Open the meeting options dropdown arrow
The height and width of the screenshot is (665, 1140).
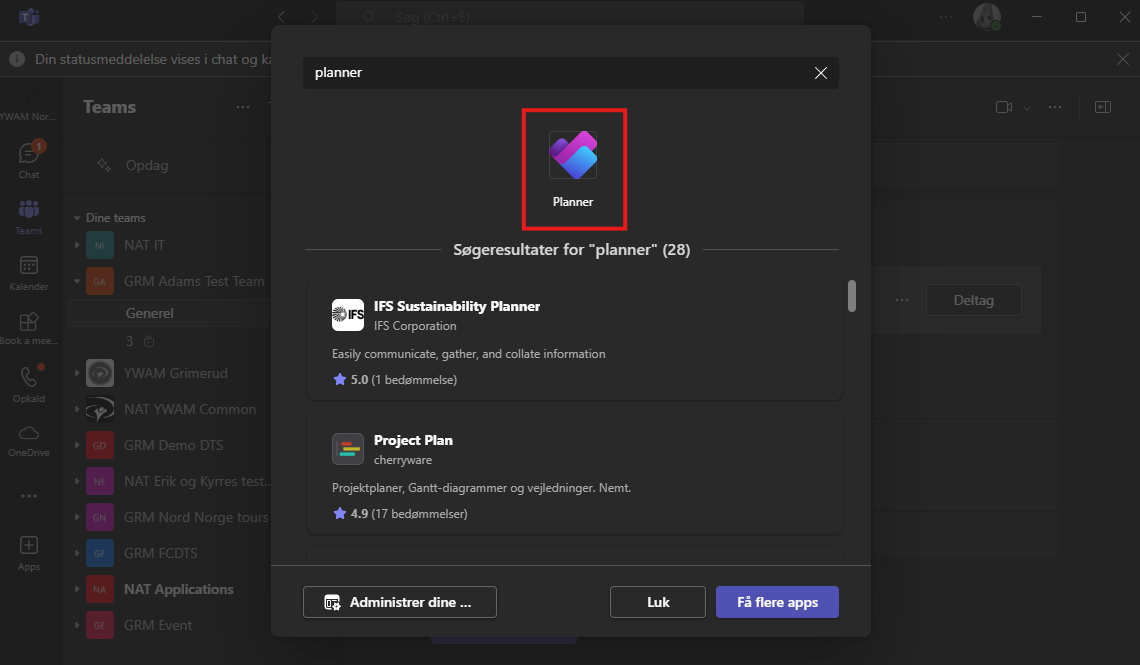(1027, 108)
